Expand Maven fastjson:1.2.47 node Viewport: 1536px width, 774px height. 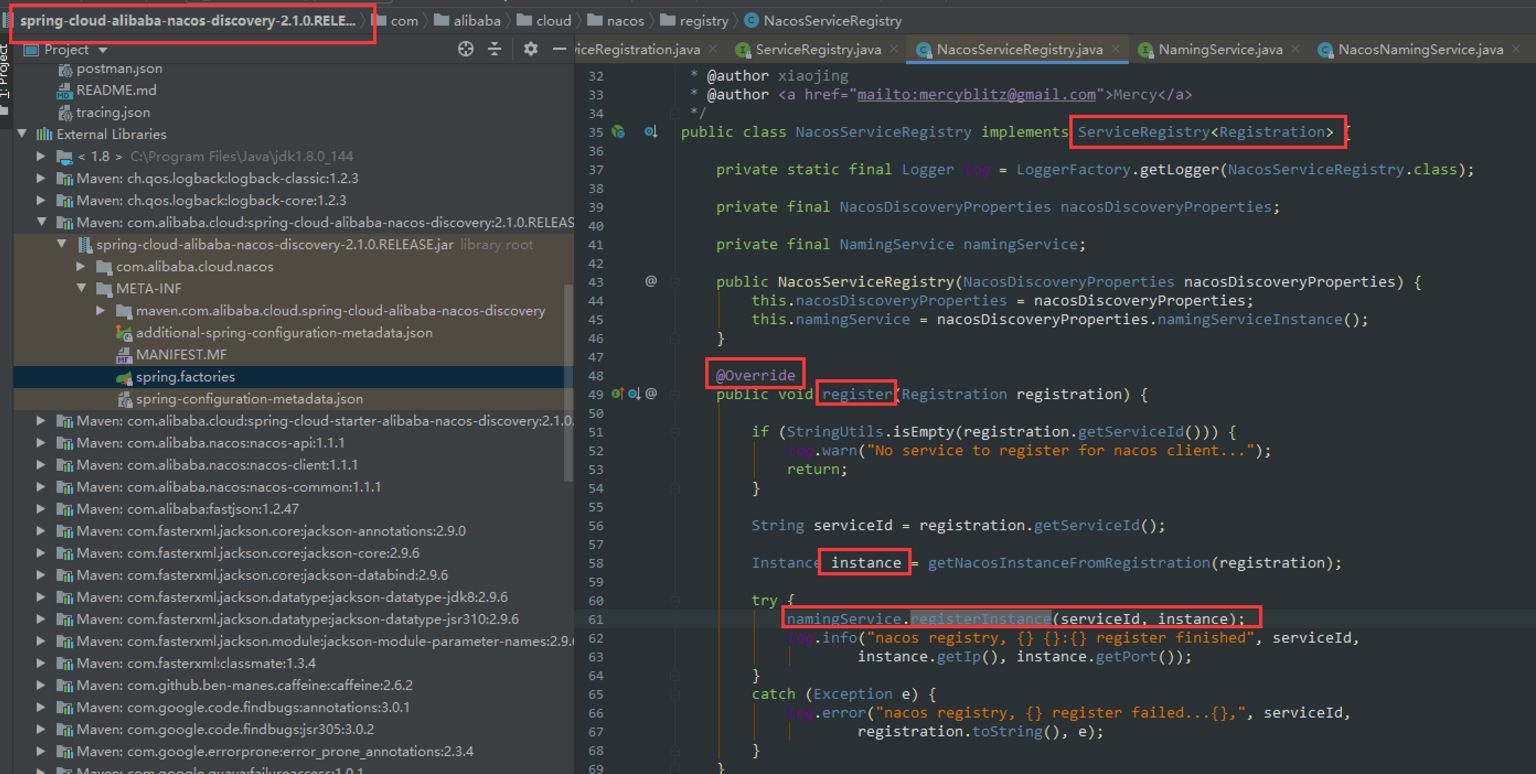point(41,509)
